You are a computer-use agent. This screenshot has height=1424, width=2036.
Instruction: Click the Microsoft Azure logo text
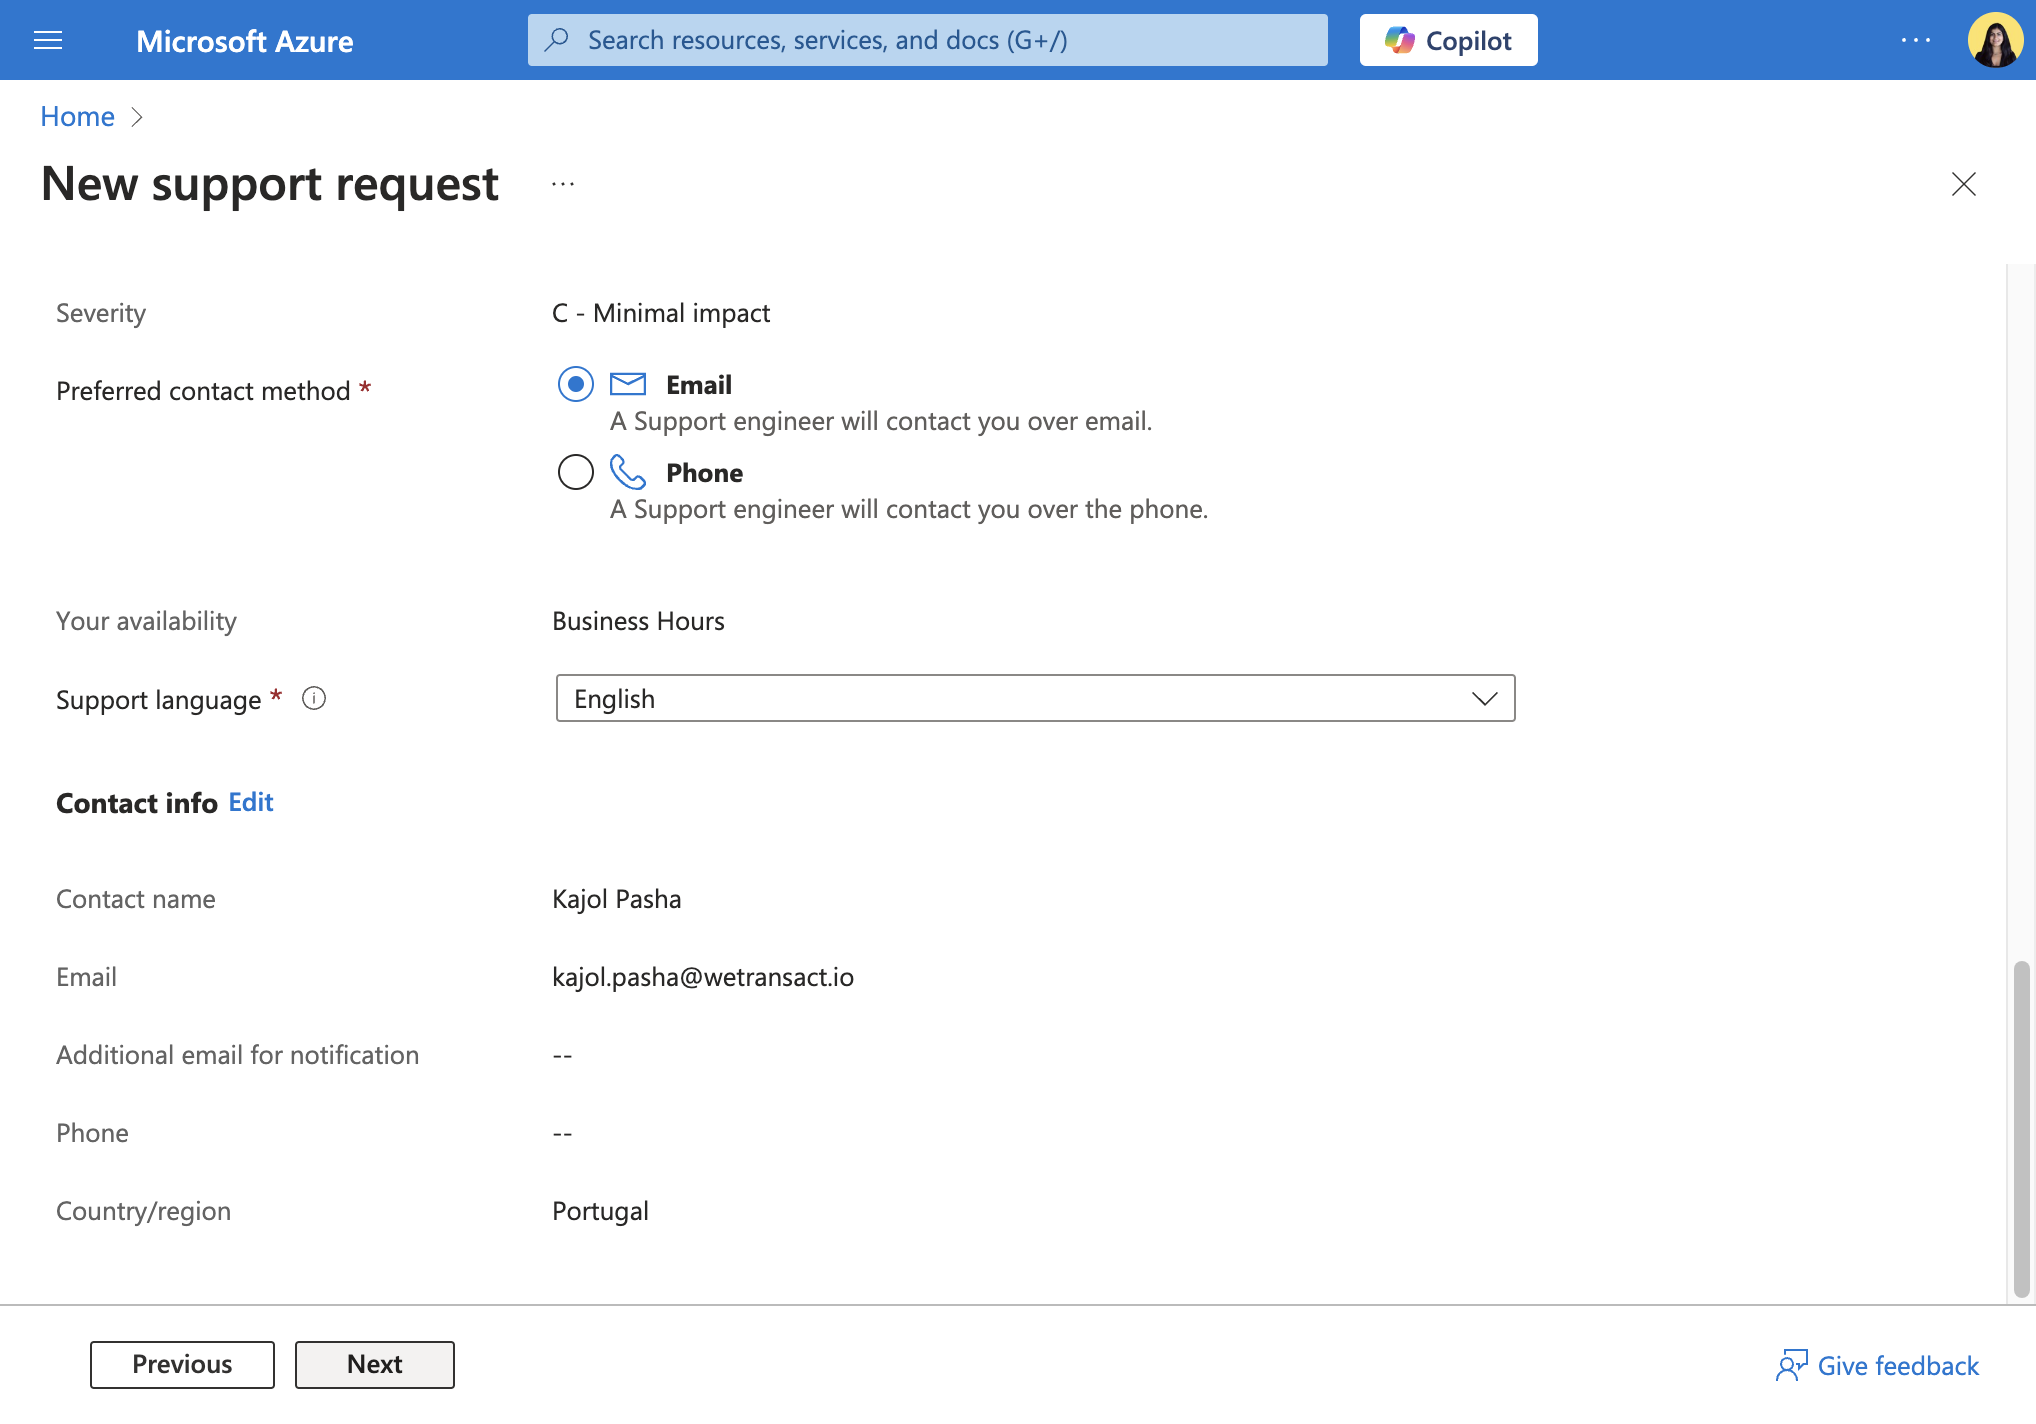[x=244, y=41]
